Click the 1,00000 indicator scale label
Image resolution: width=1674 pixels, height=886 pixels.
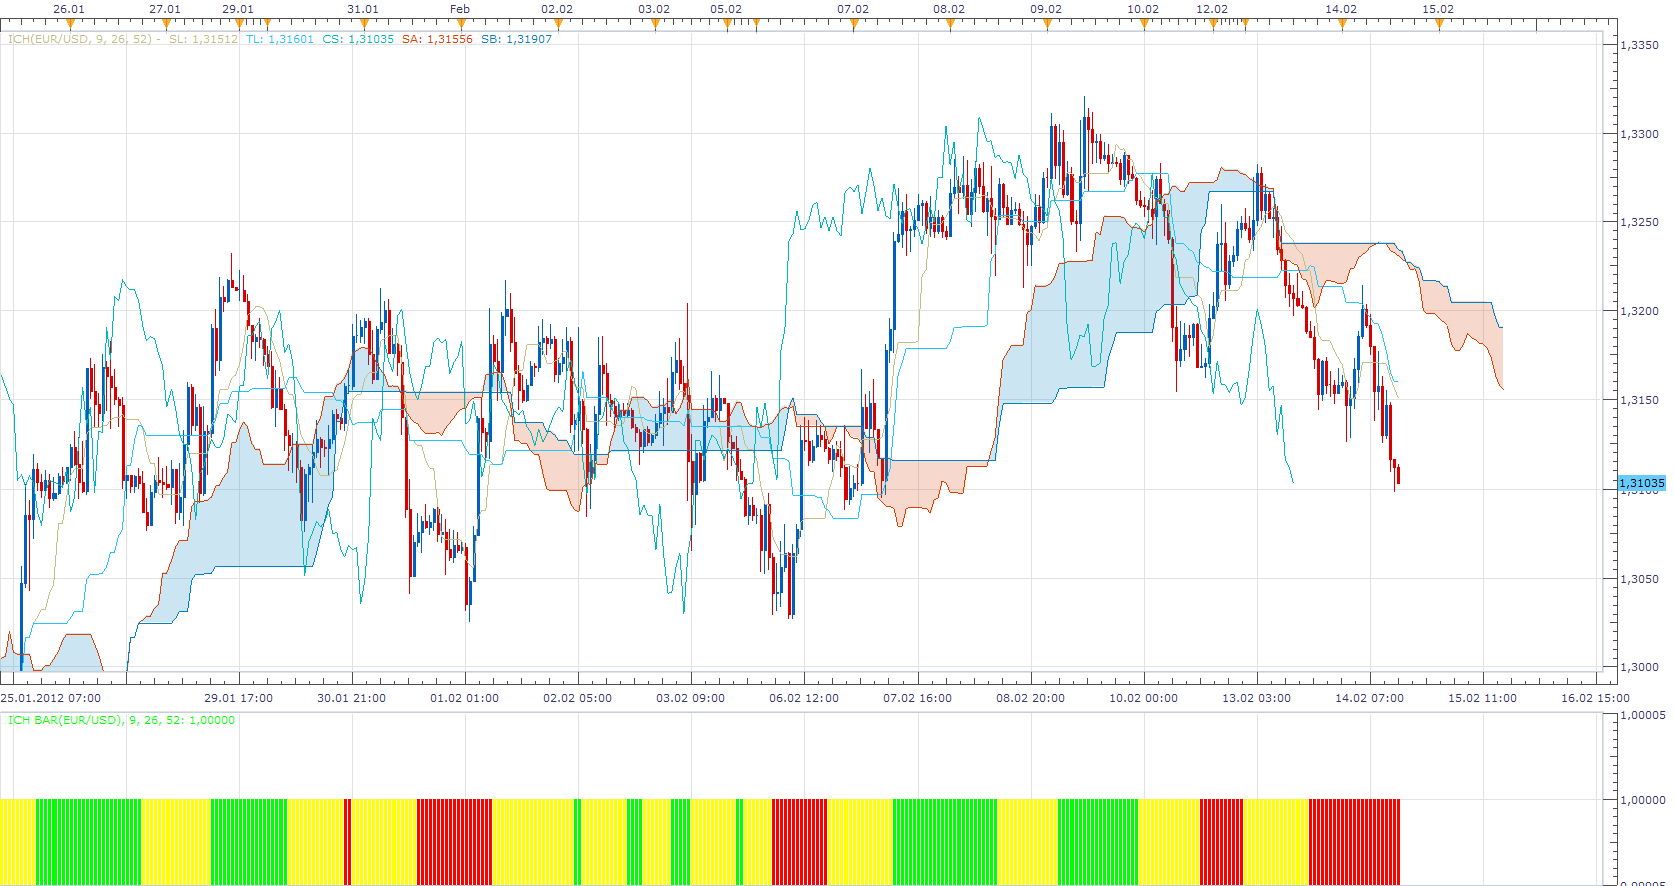(1643, 800)
